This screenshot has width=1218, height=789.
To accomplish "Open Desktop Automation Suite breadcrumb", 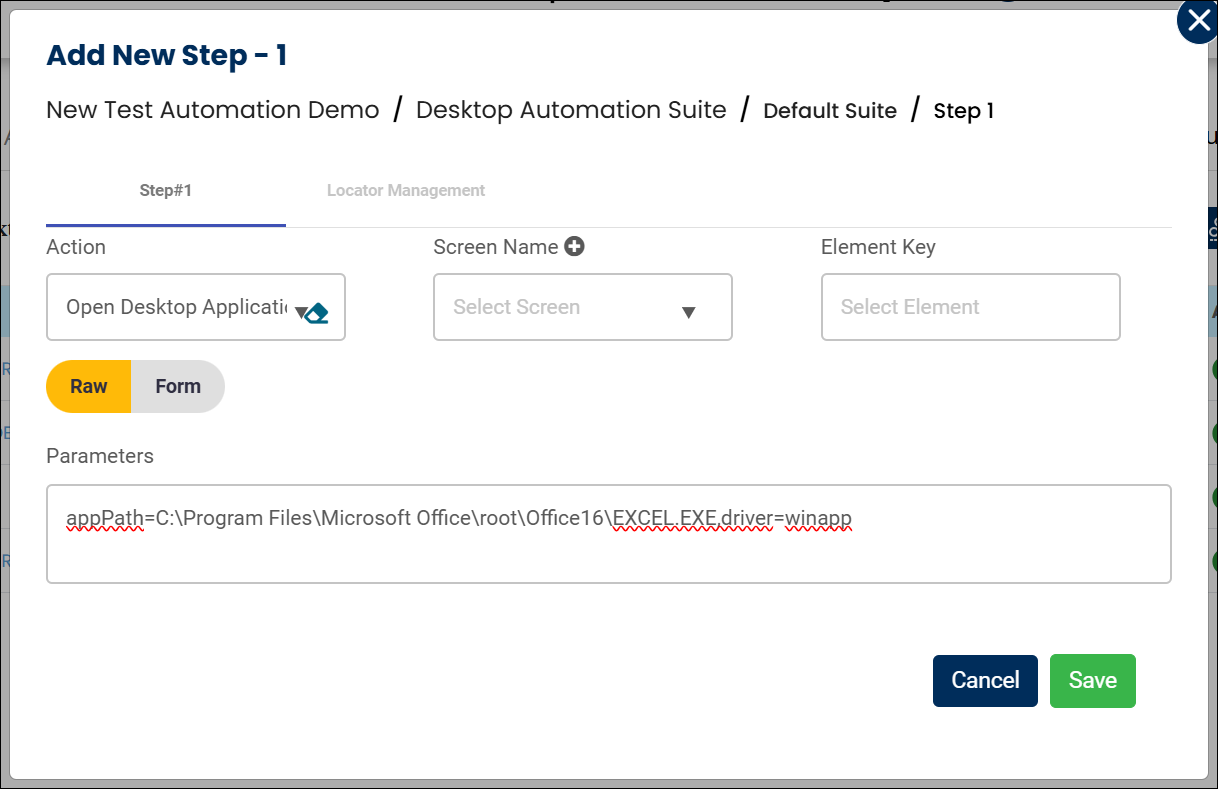I will pyautogui.click(x=571, y=110).
